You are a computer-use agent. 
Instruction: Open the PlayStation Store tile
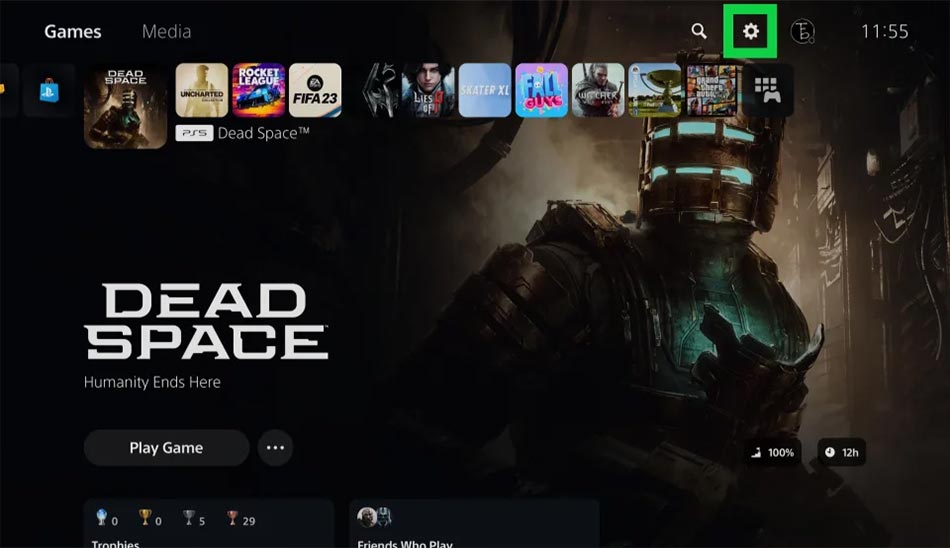(x=49, y=90)
